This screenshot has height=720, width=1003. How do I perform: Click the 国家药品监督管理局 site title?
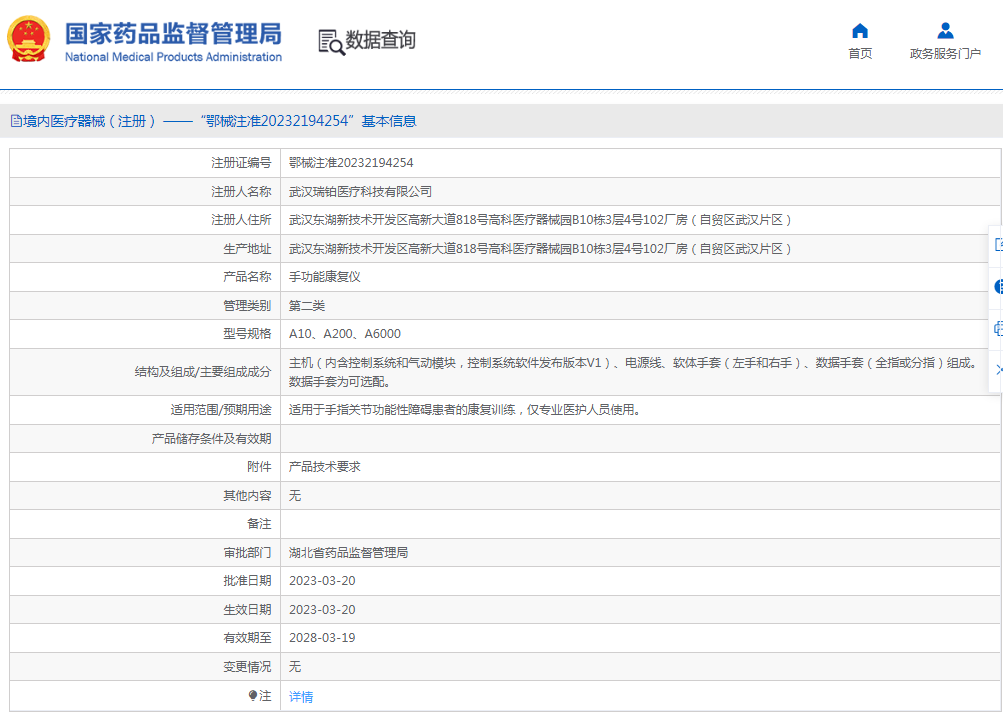(x=173, y=34)
